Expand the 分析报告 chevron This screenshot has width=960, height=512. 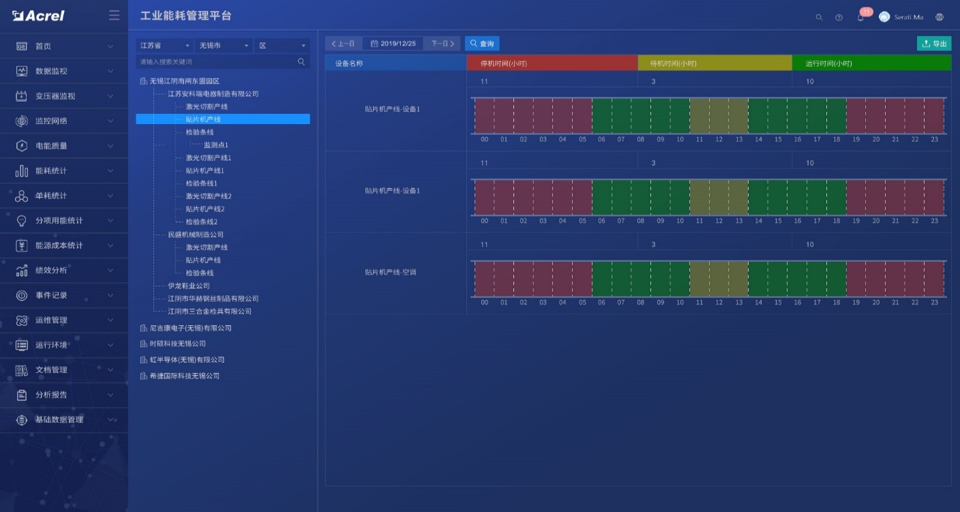tap(110, 395)
